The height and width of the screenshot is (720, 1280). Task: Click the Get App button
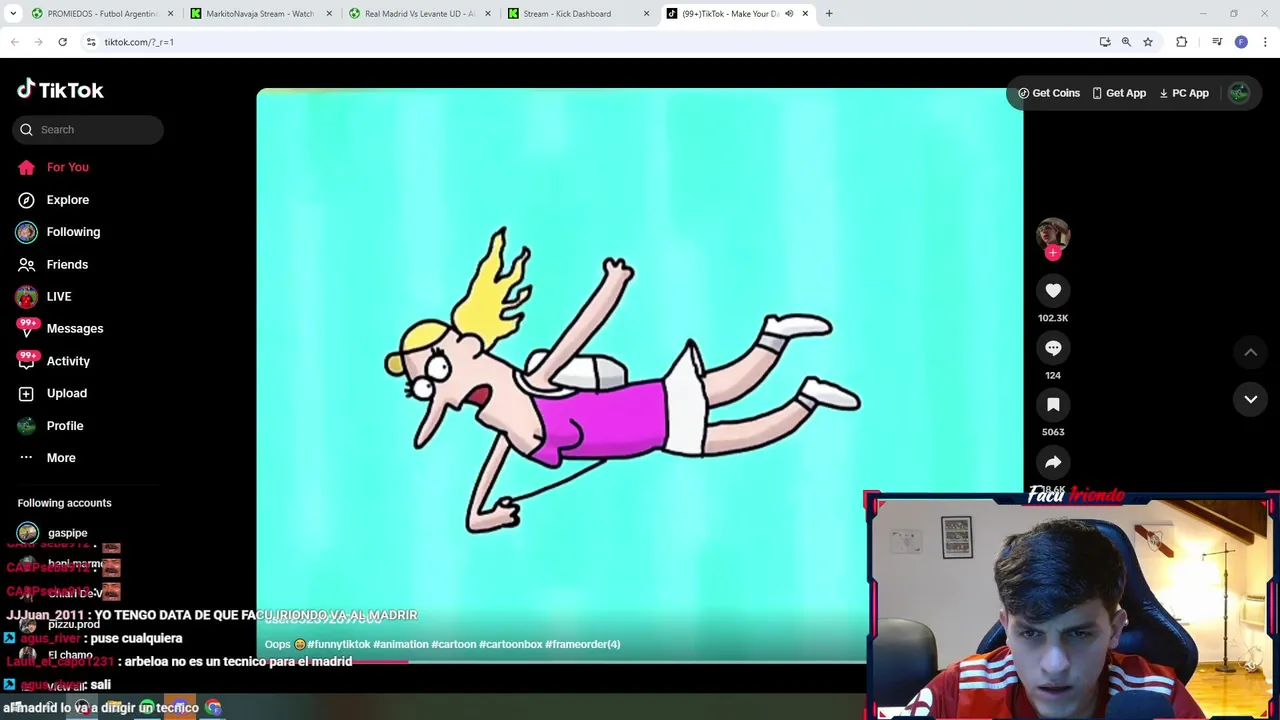[x=1119, y=93]
